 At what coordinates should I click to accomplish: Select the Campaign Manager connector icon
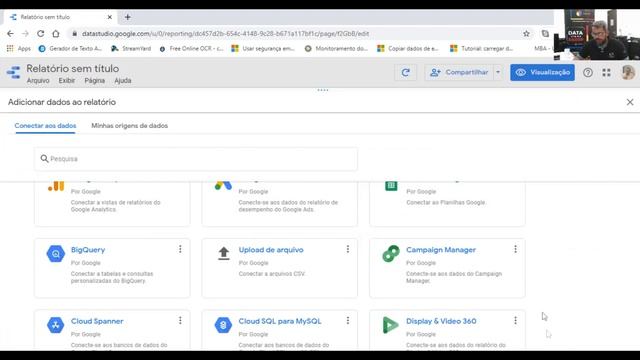tap(391, 253)
